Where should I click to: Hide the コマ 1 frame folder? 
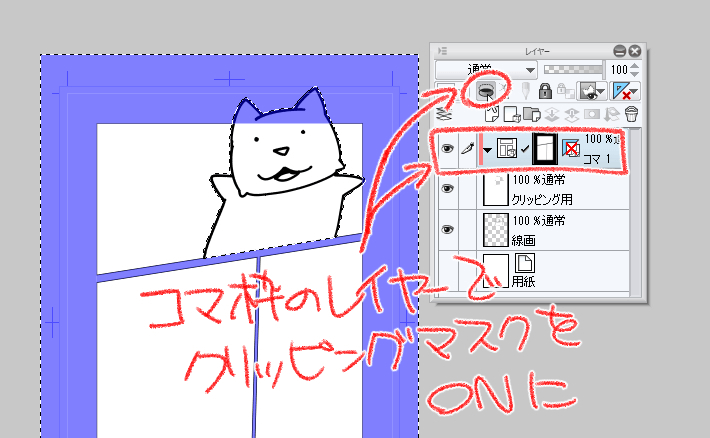point(447,149)
